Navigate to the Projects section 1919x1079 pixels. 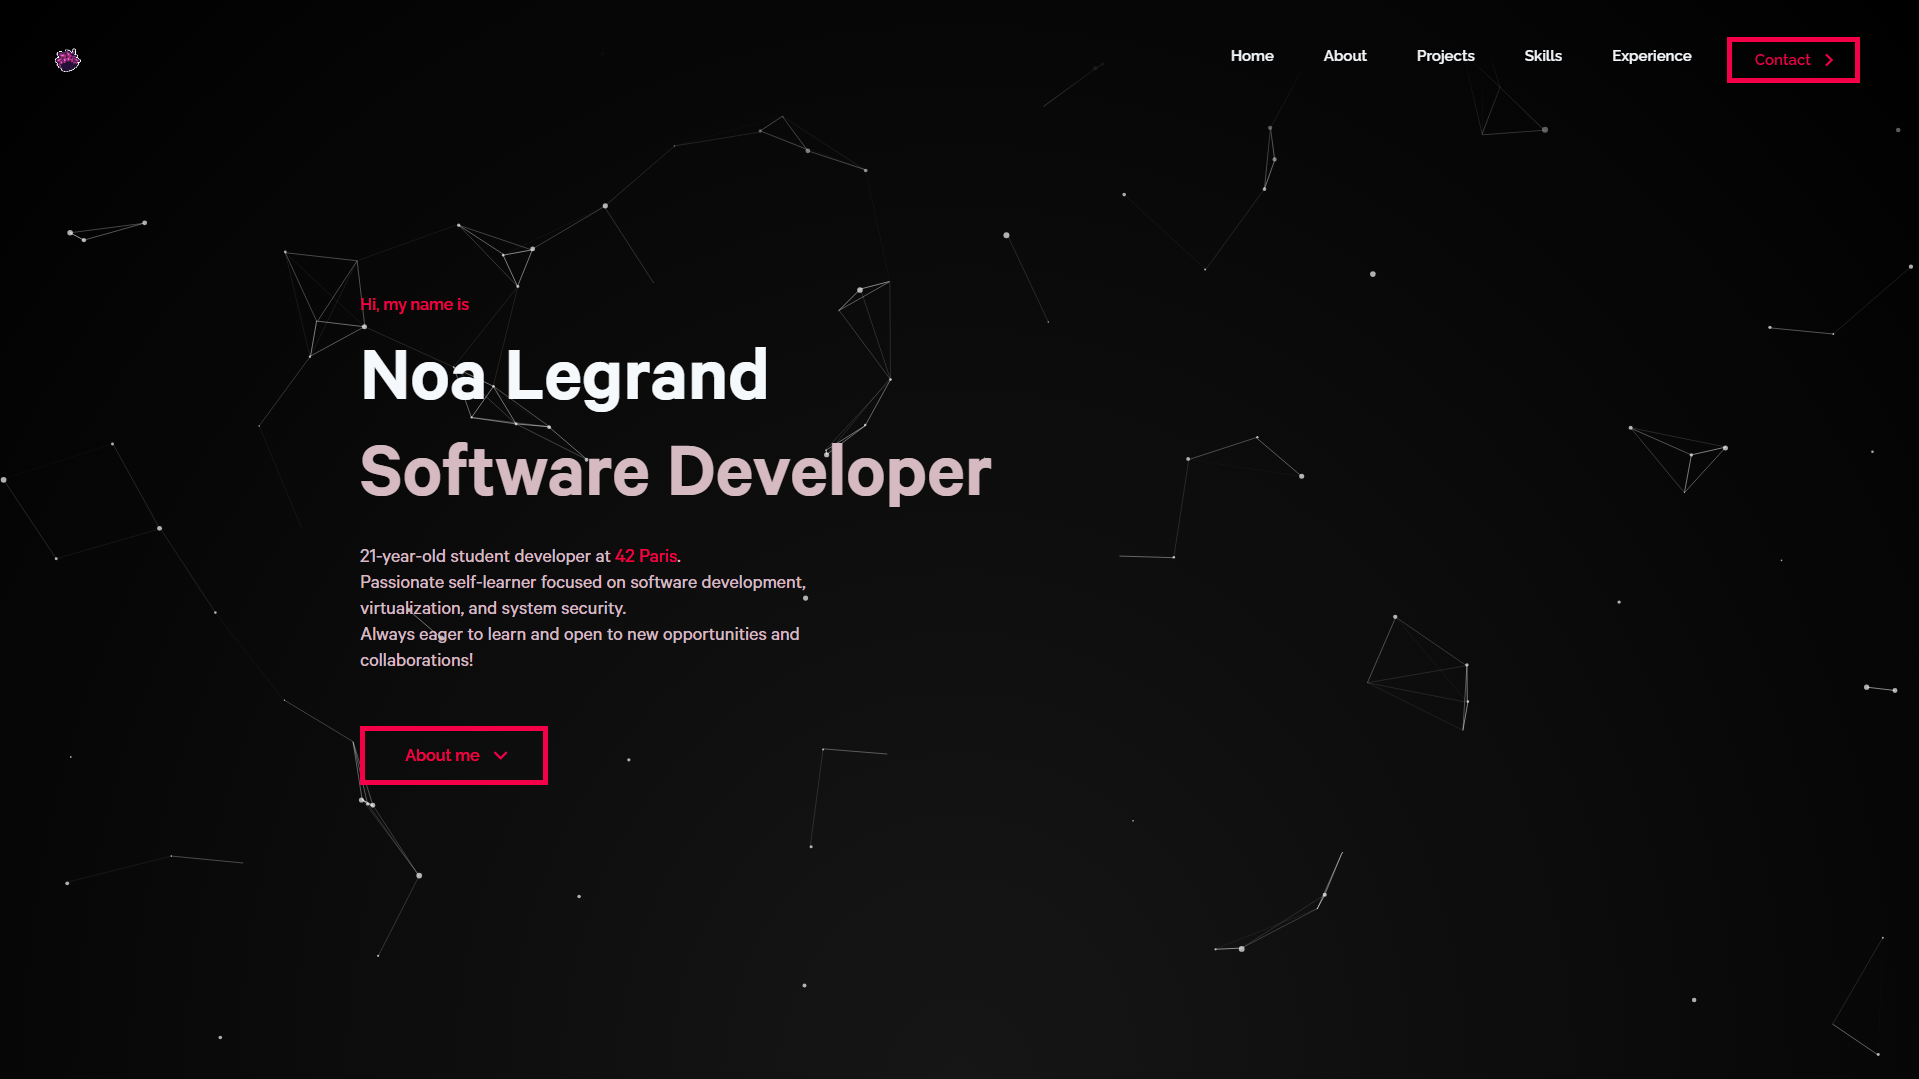point(1445,56)
